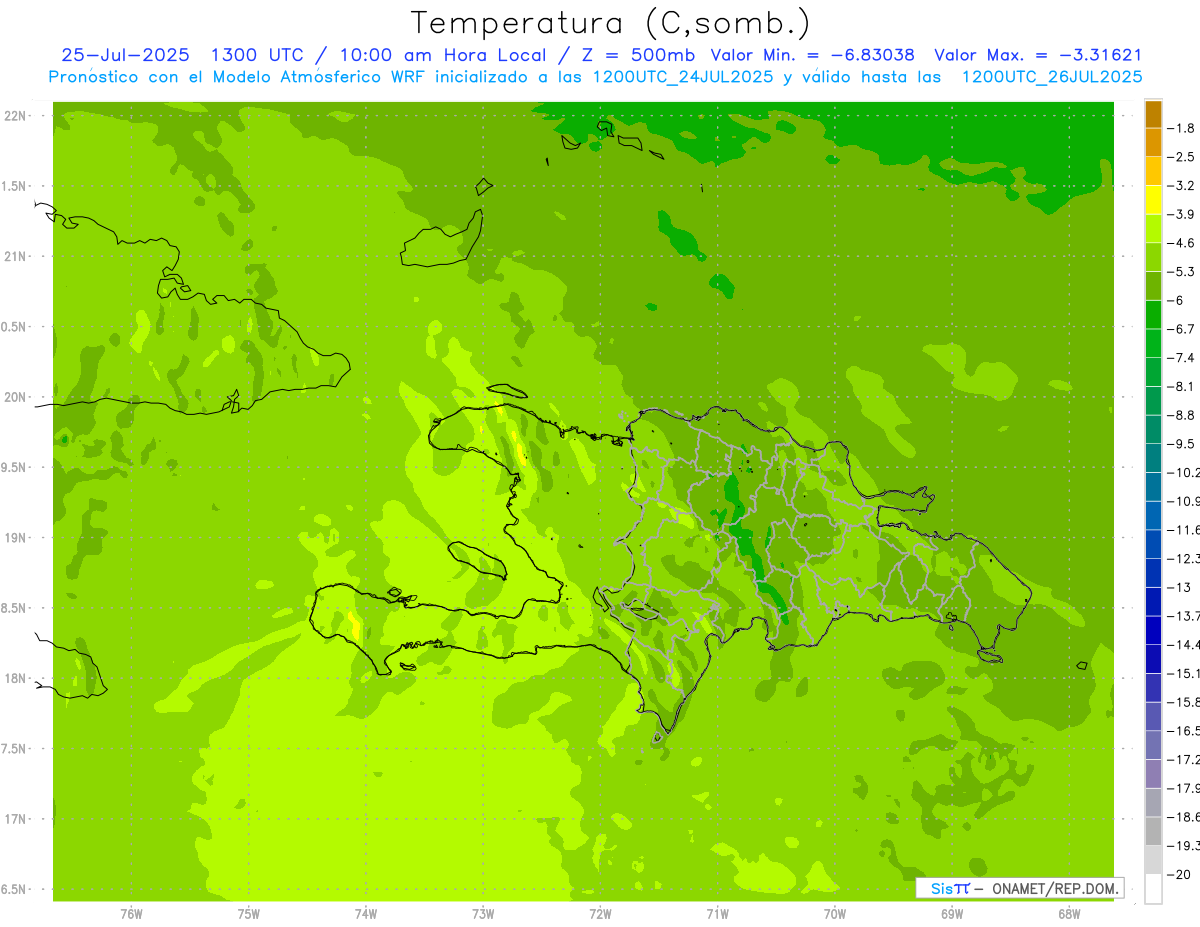The width and height of the screenshot is (1200, 927).
Task: Click the '22N' latitude label
Action: (14, 116)
